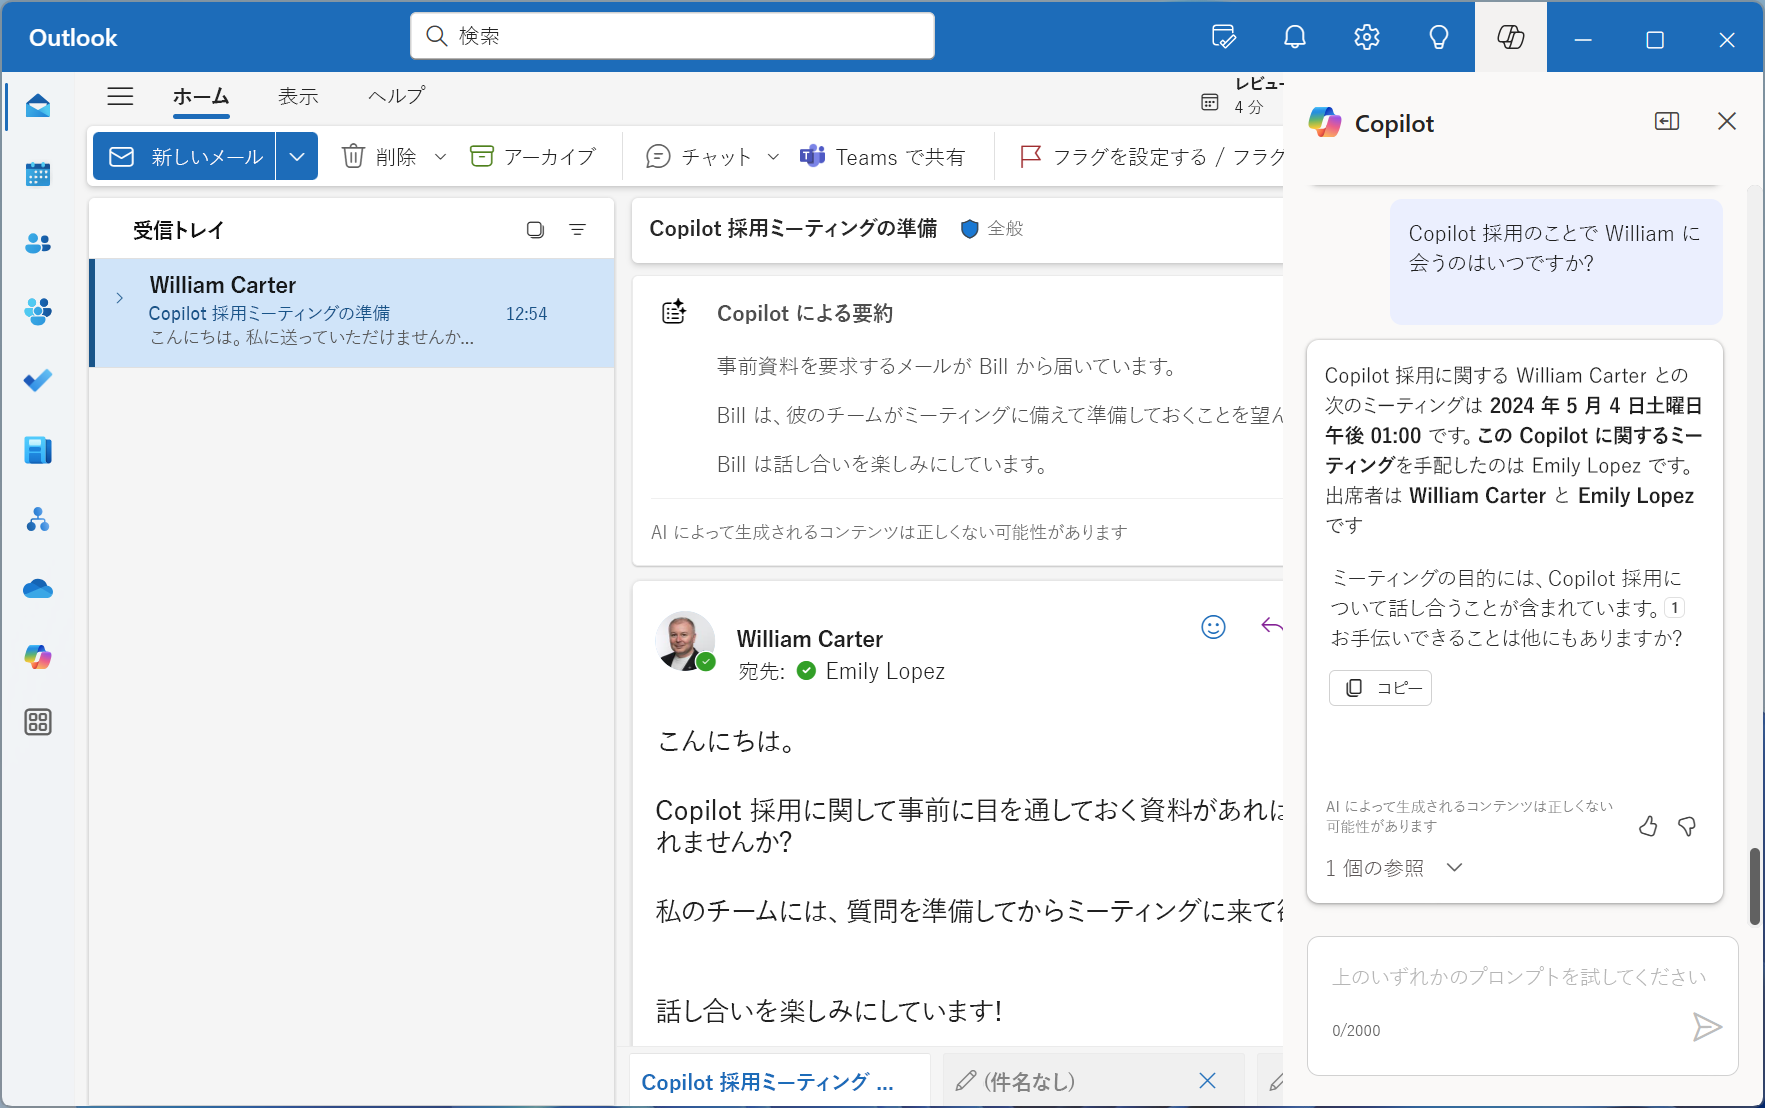Click the Reply arrow on William Carter's message

[1271, 626]
